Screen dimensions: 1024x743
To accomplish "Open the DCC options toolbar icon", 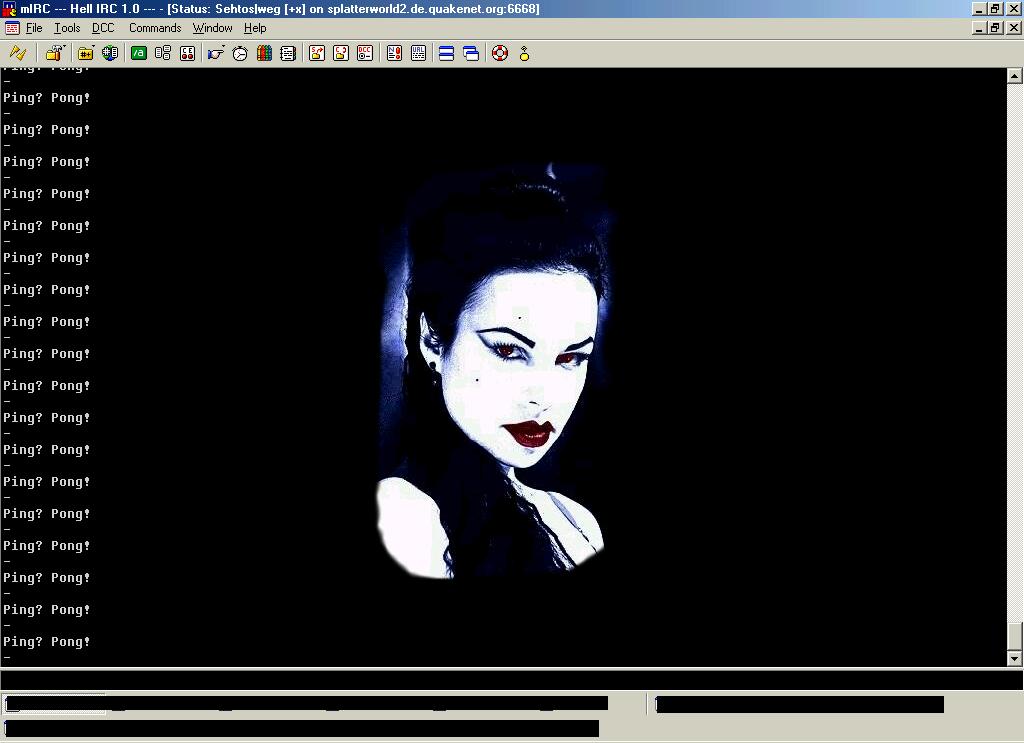I will (365, 53).
